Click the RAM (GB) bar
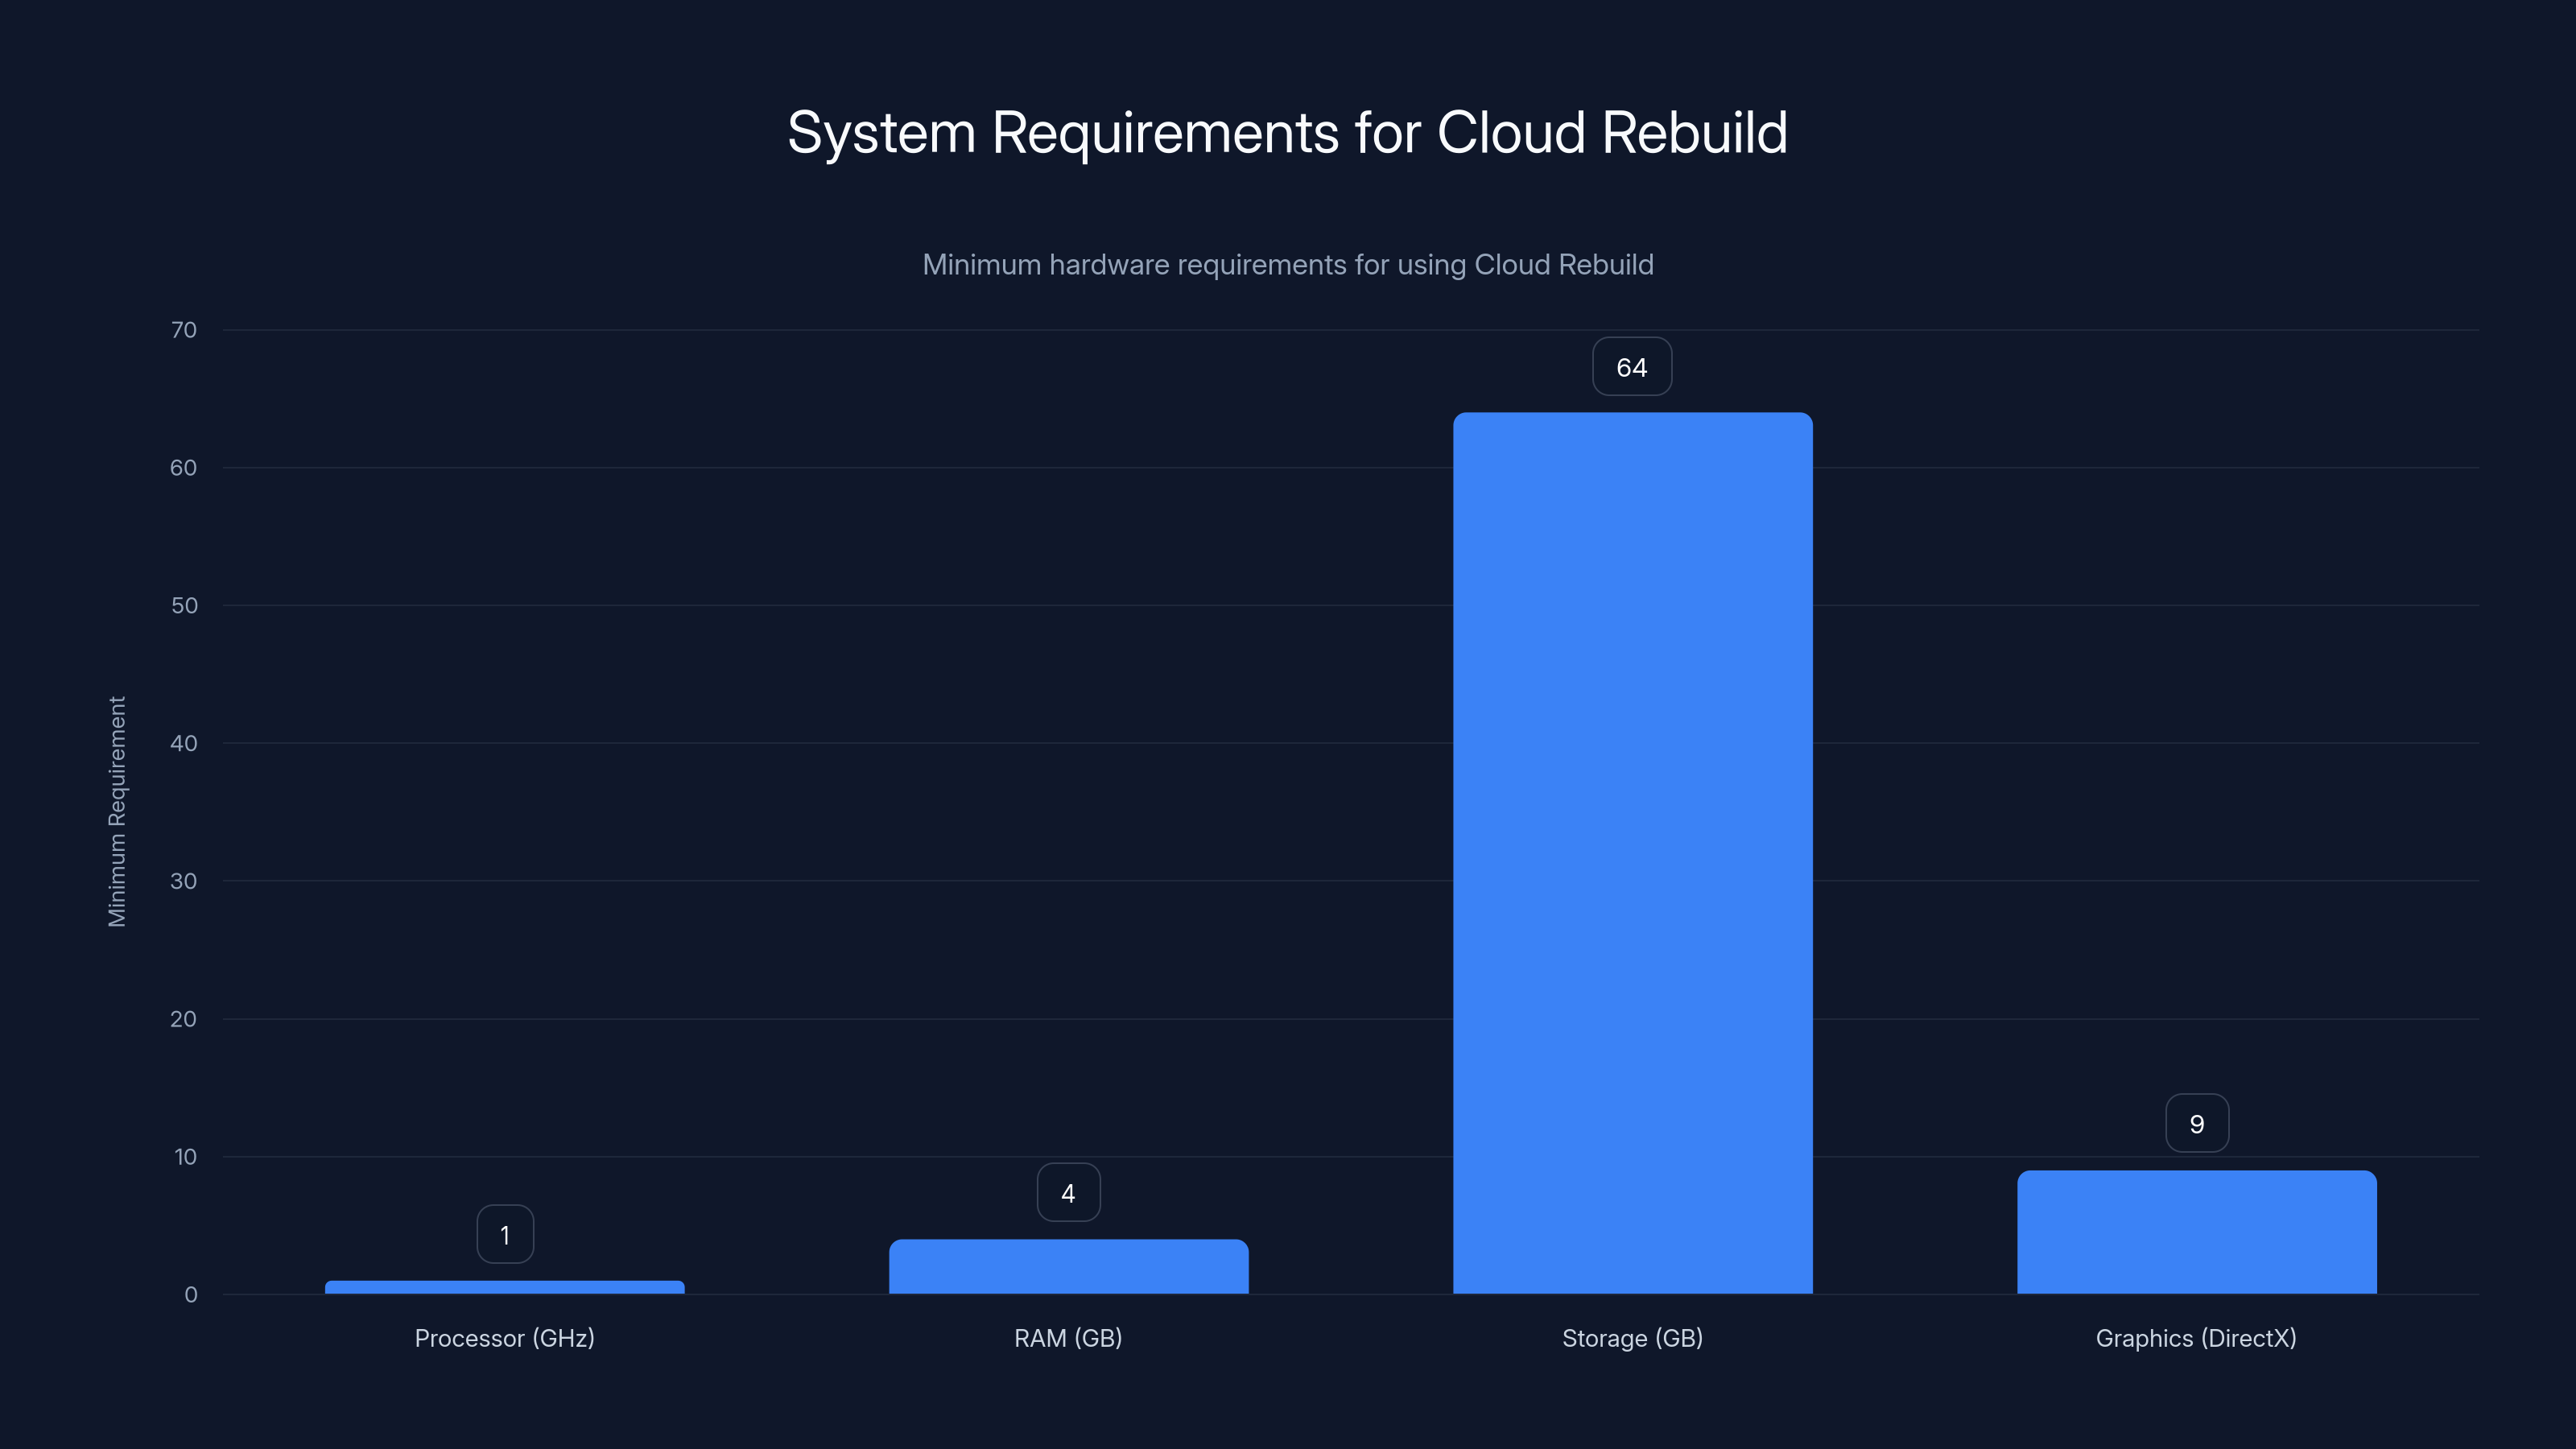Image resolution: width=2576 pixels, height=1449 pixels. coord(1068,1267)
